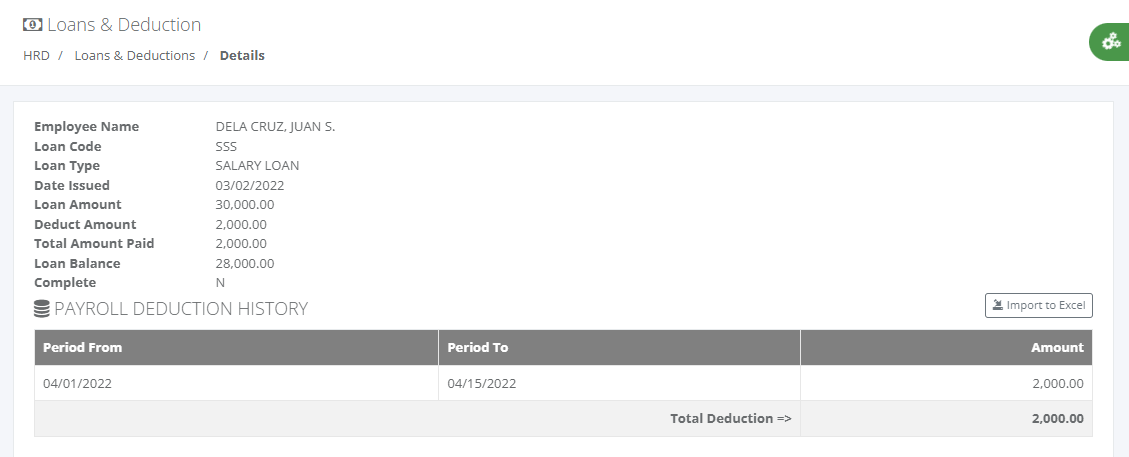Click the Total Deduction label row
Viewport: 1129px width, 457px height.
tap(418, 418)
